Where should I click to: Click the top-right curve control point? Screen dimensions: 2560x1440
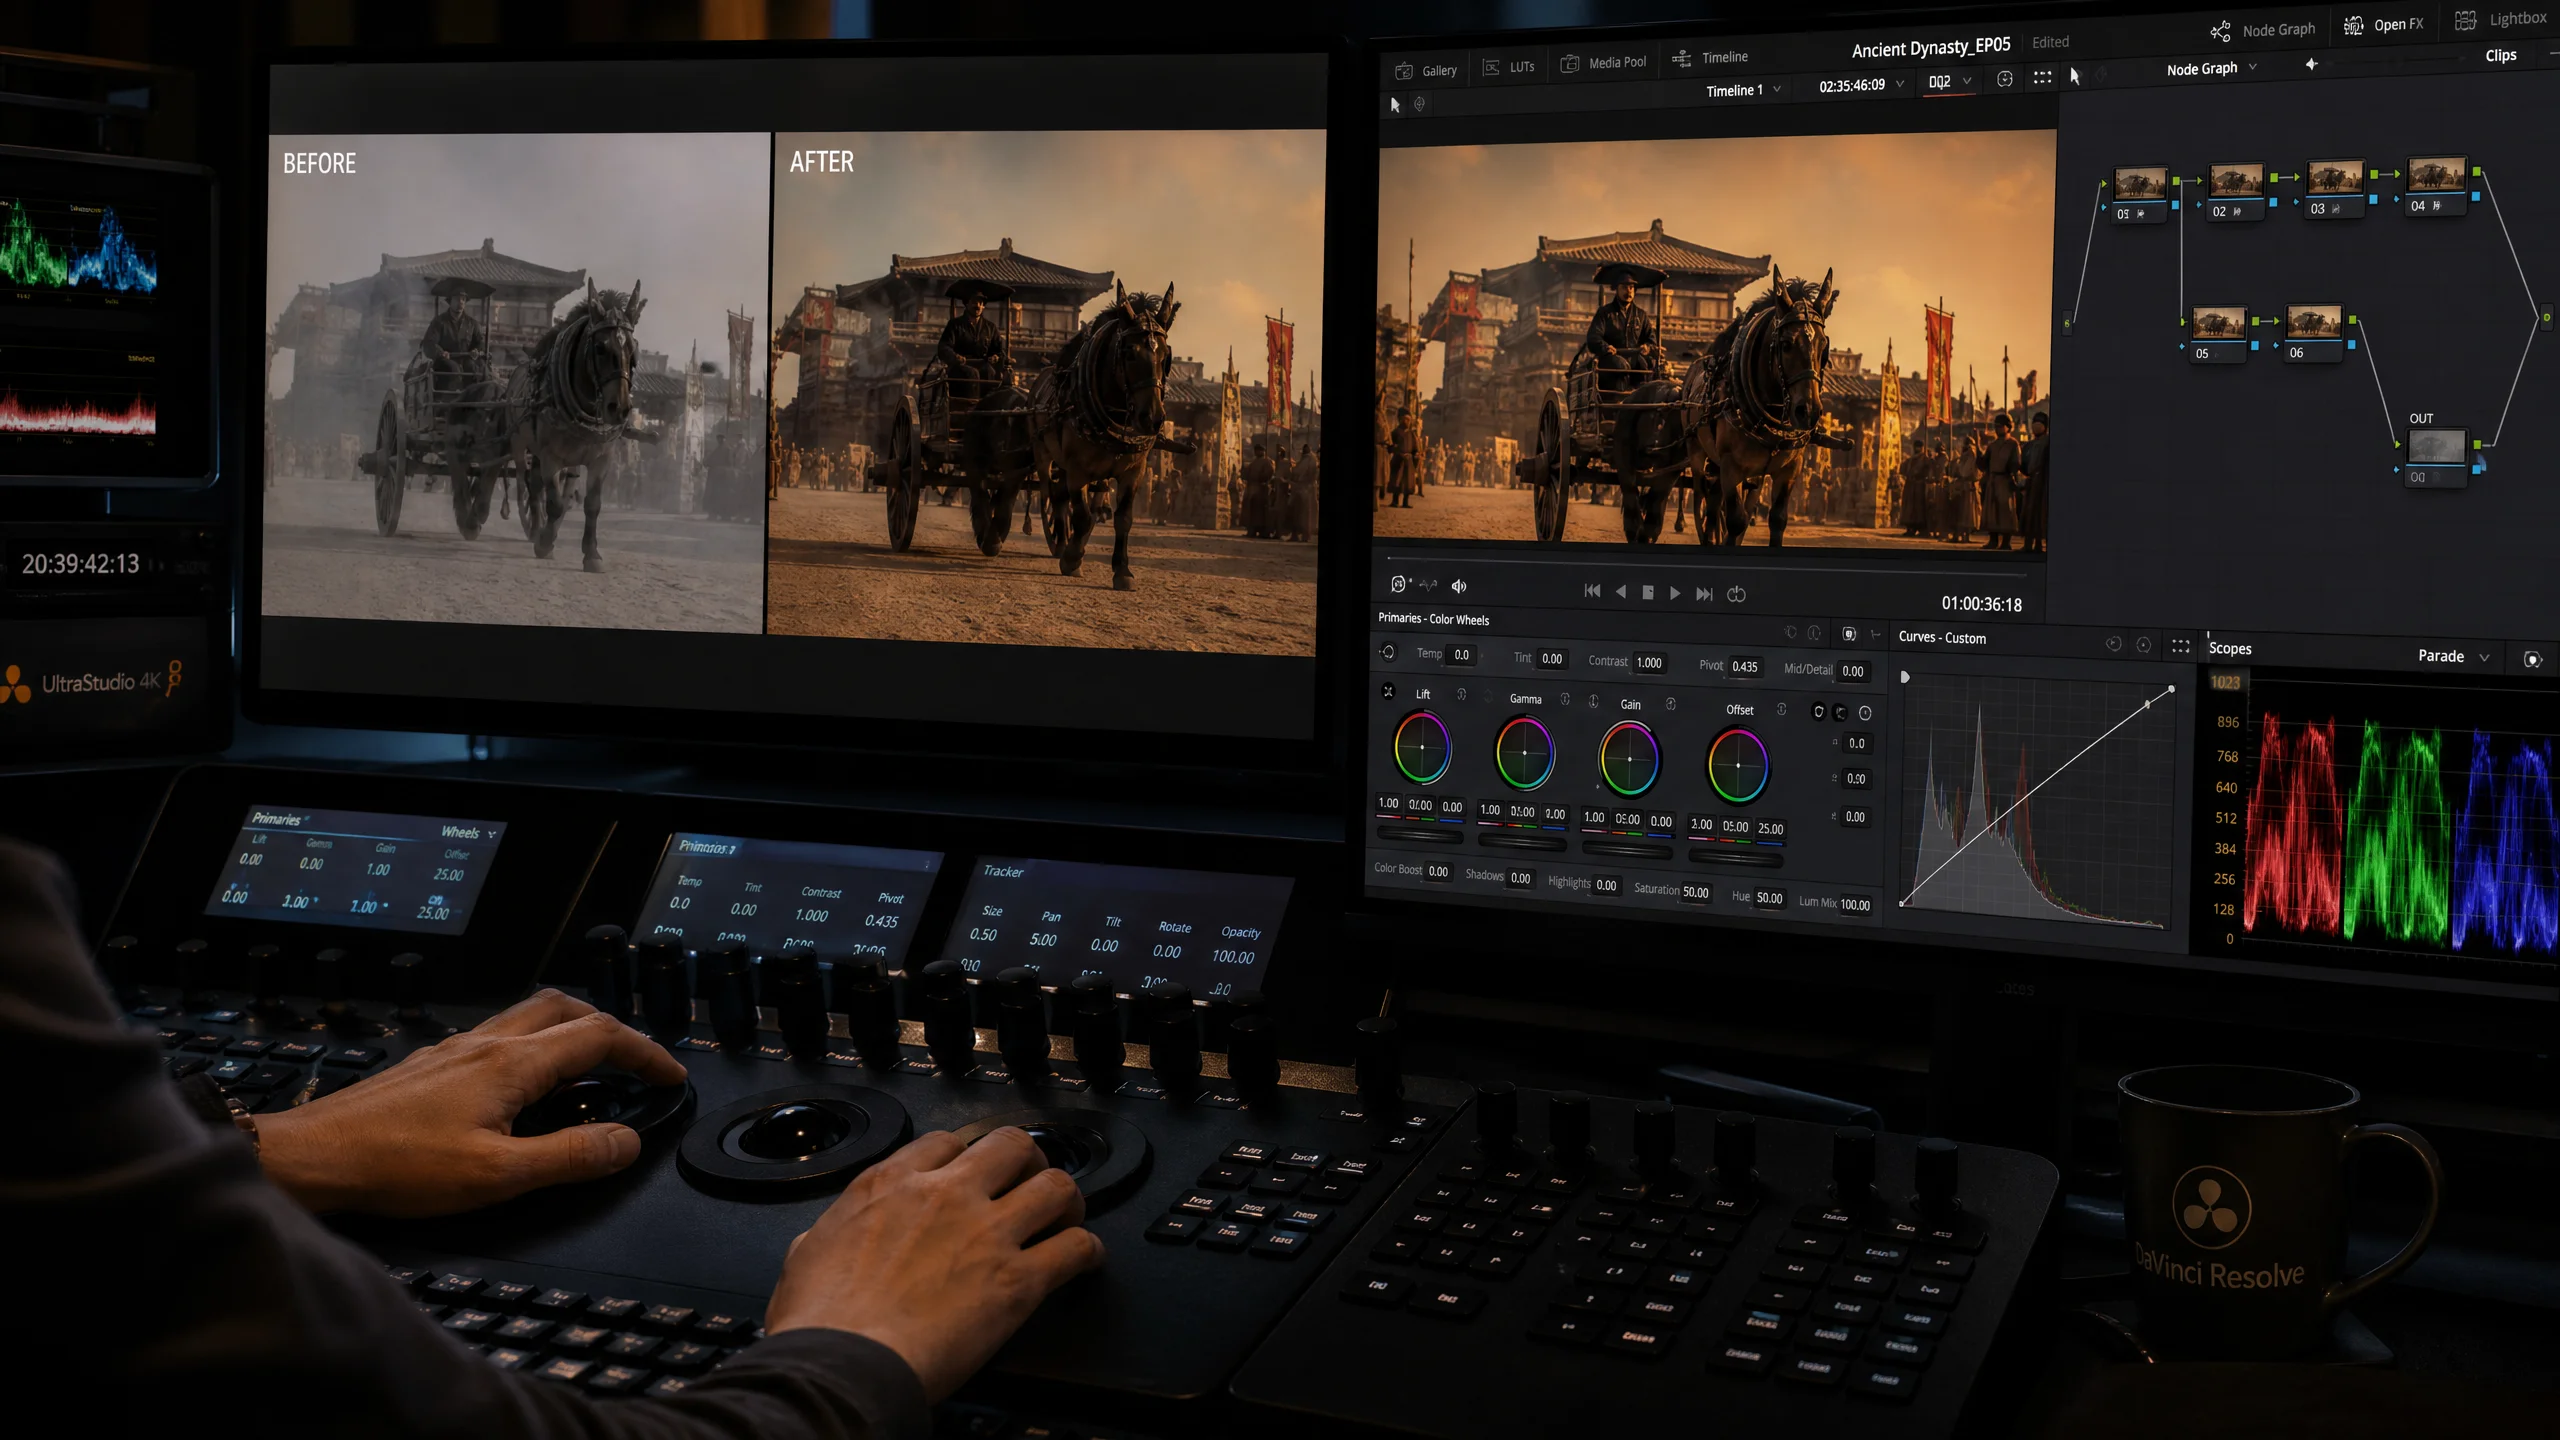point(2171,689)
